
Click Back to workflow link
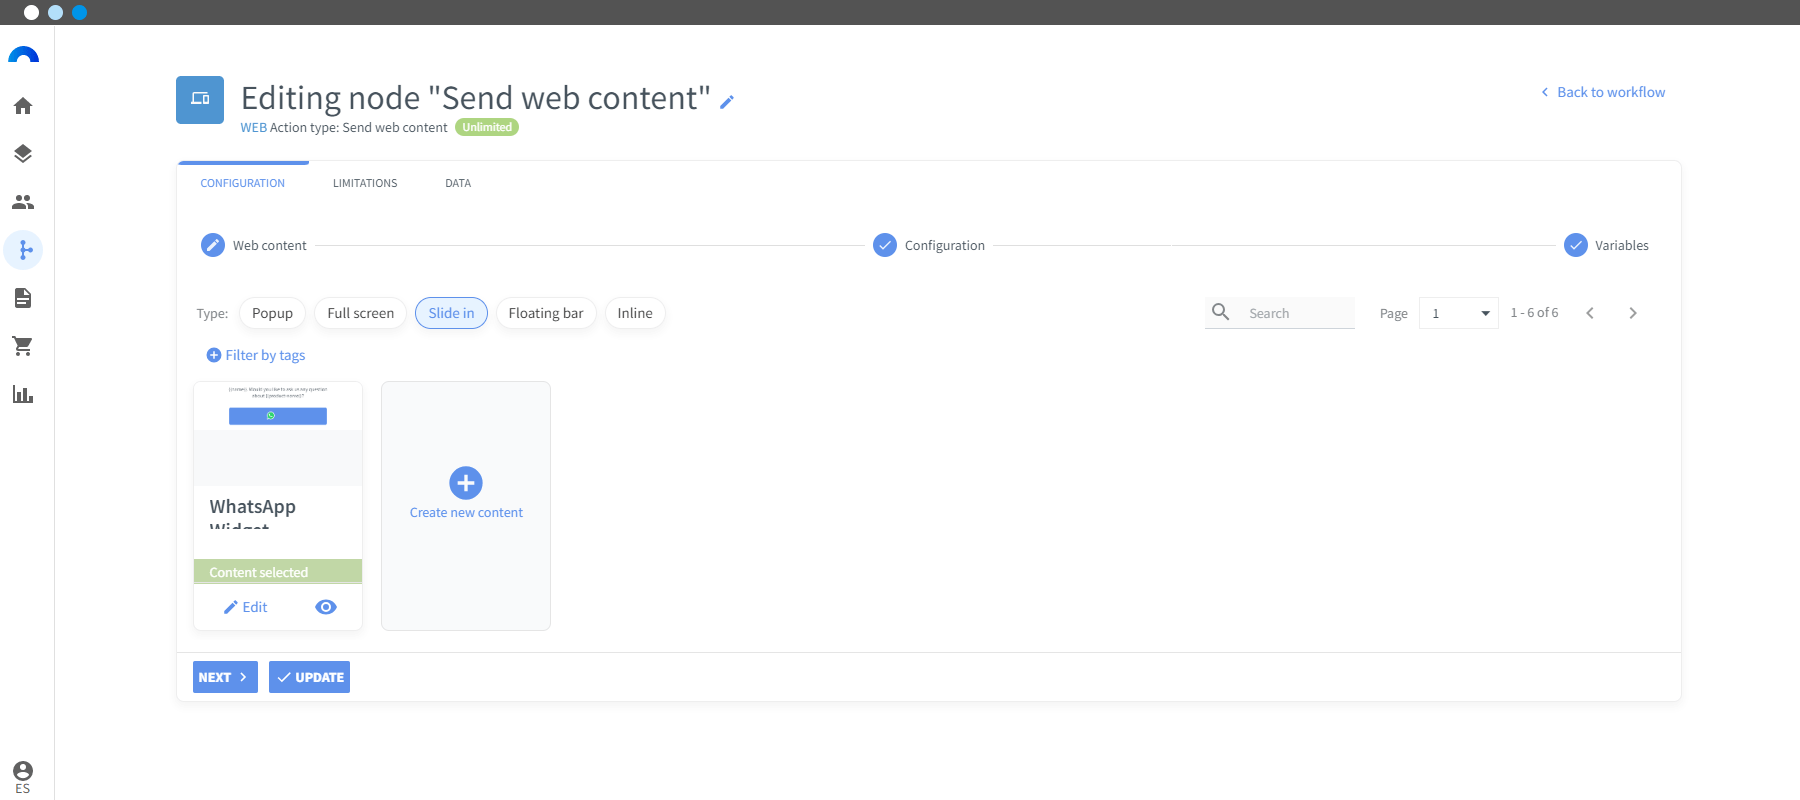(x=1603, y=92)
